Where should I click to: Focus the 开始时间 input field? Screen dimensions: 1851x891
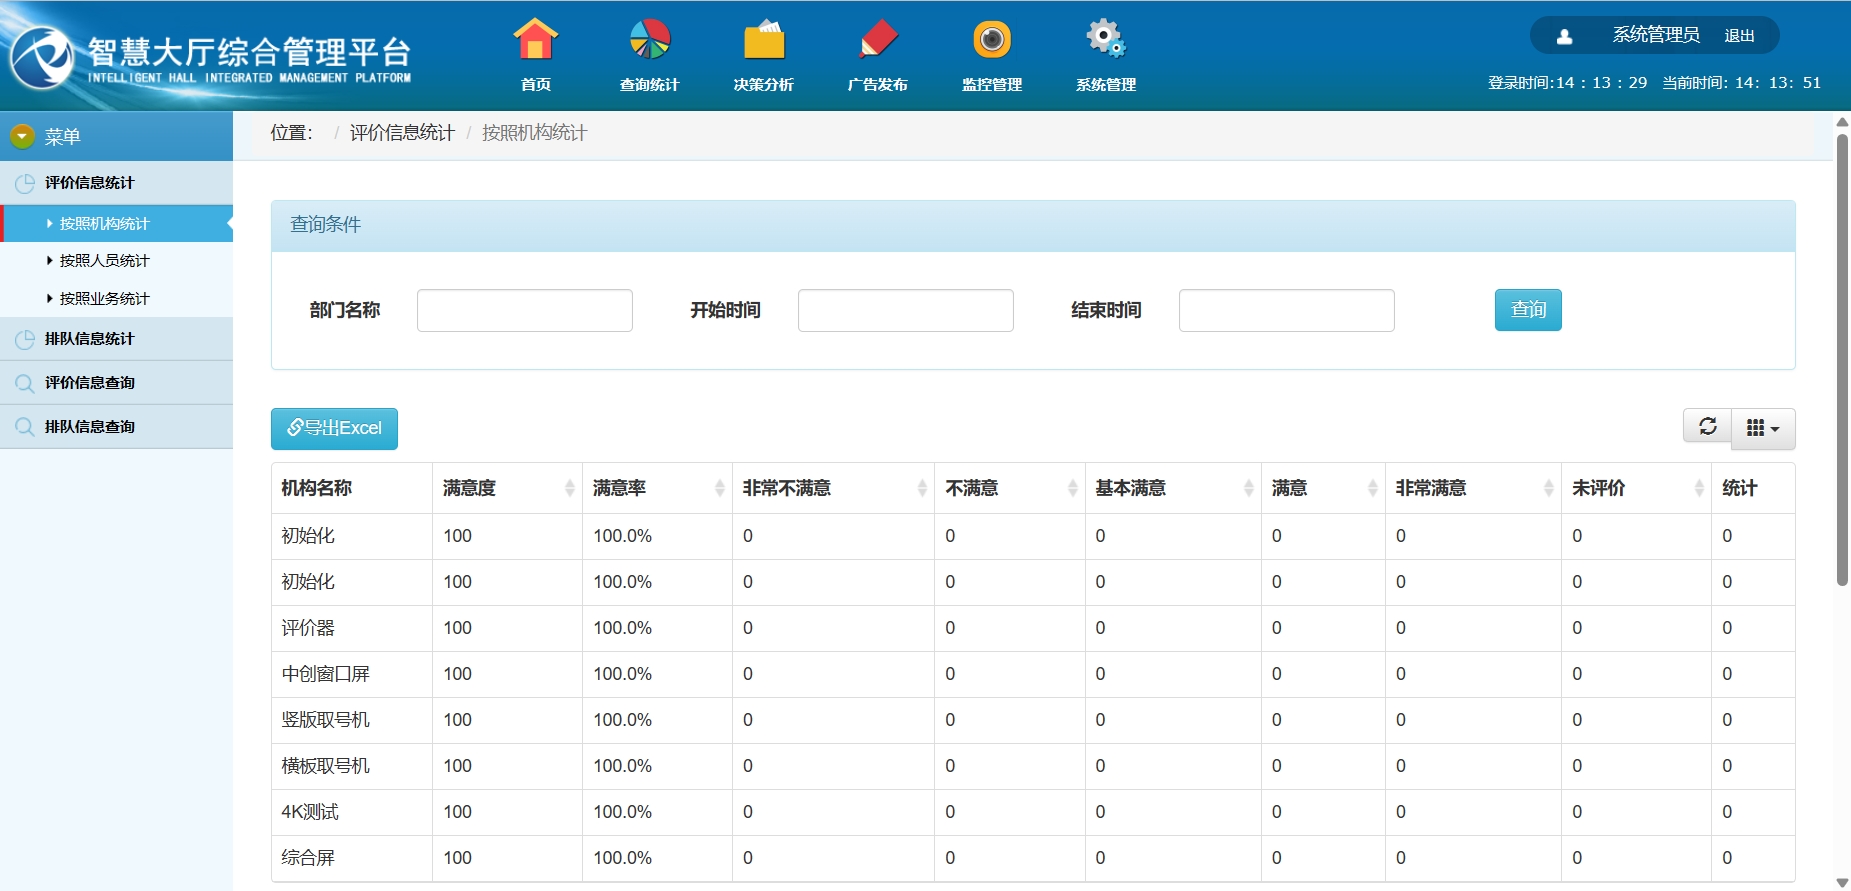coord(906,310)
